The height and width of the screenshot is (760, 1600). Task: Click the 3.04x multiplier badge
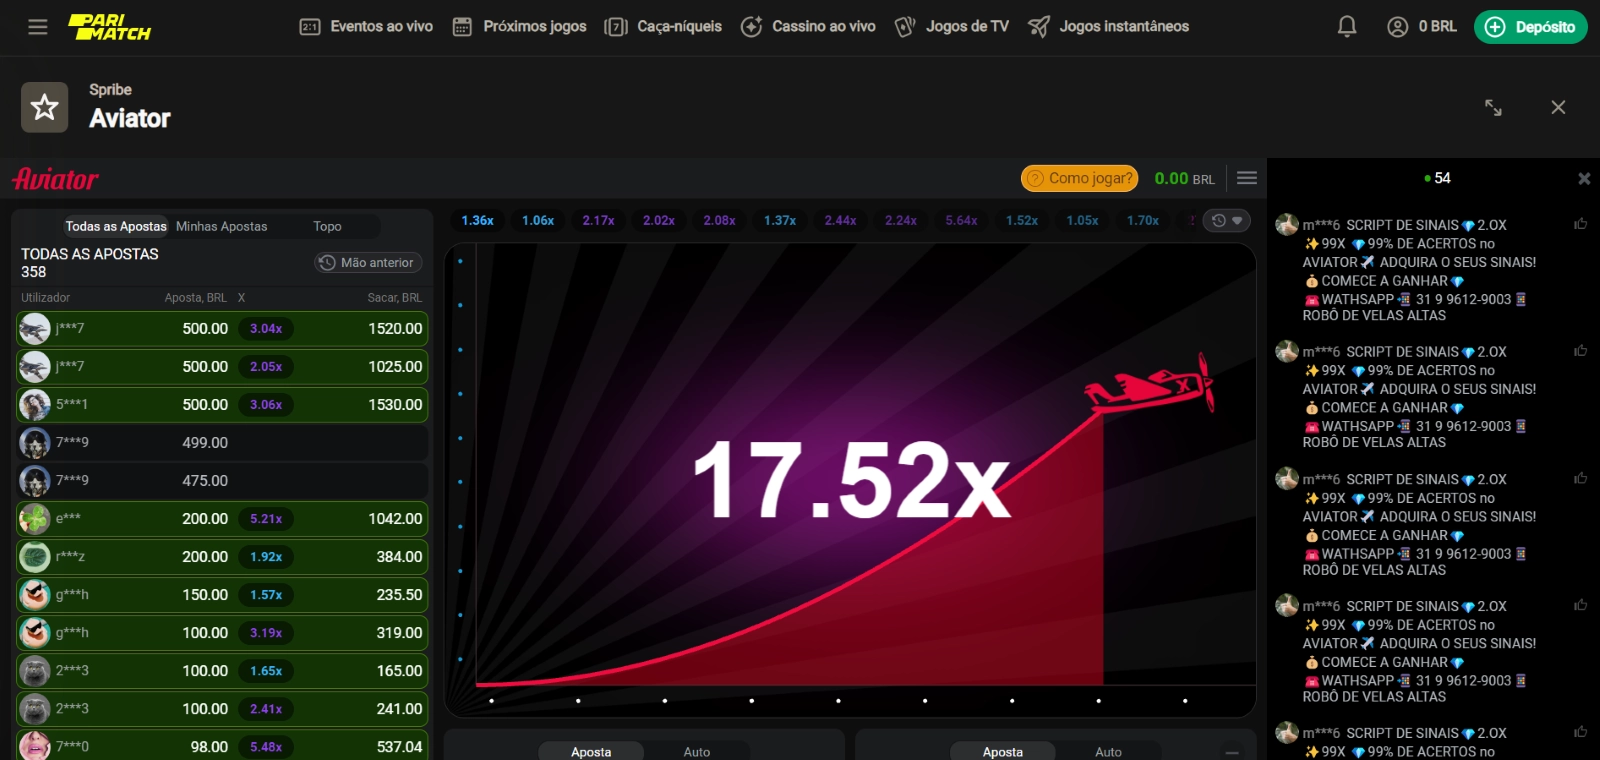point(266,328)
